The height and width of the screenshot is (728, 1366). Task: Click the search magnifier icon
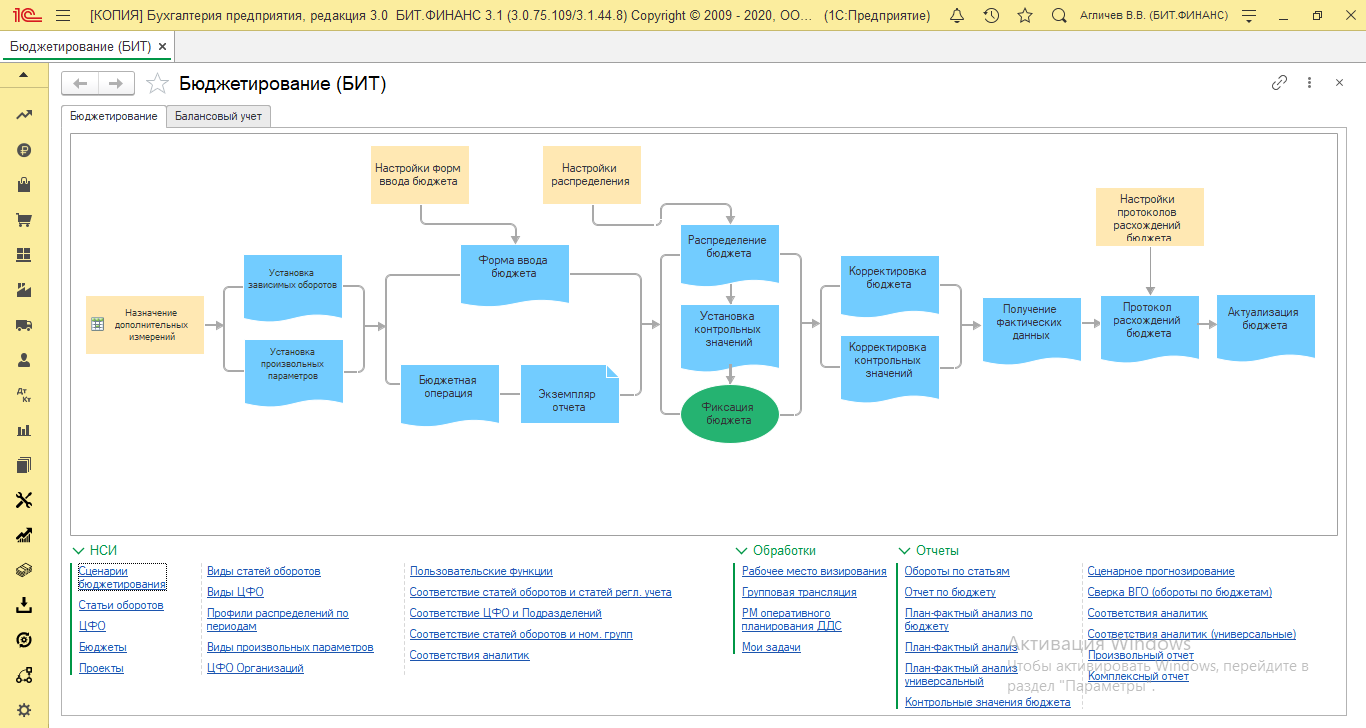1059,16
